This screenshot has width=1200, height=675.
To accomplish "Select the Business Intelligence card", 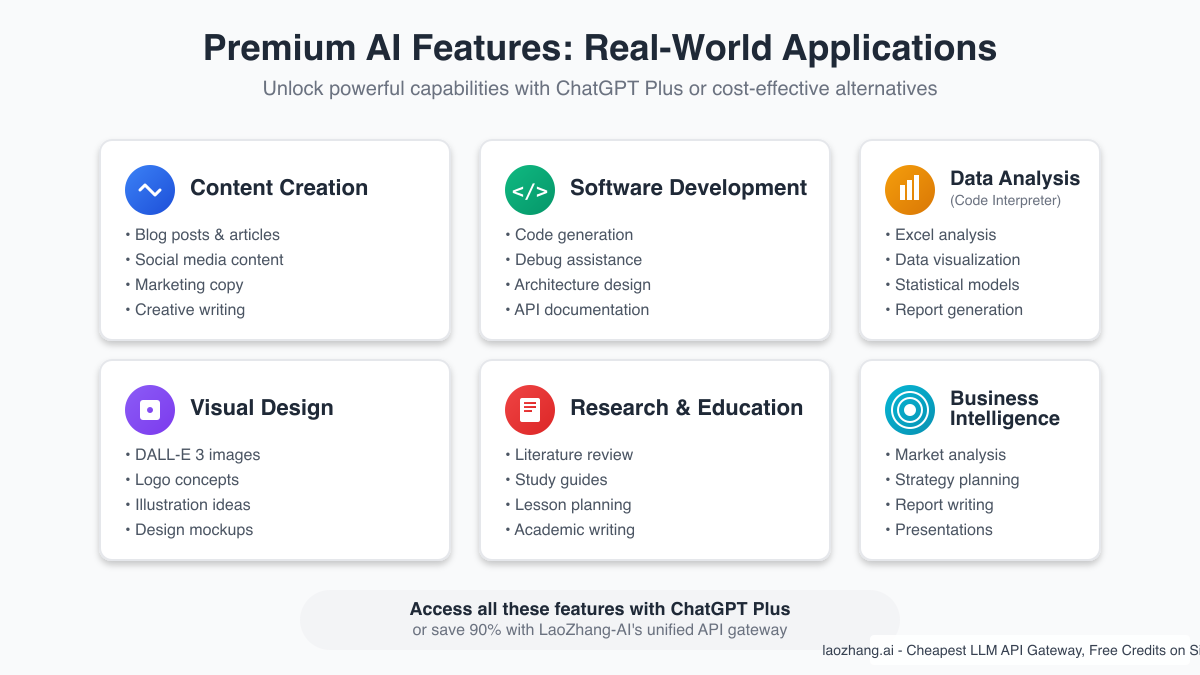I will point(979,460).
